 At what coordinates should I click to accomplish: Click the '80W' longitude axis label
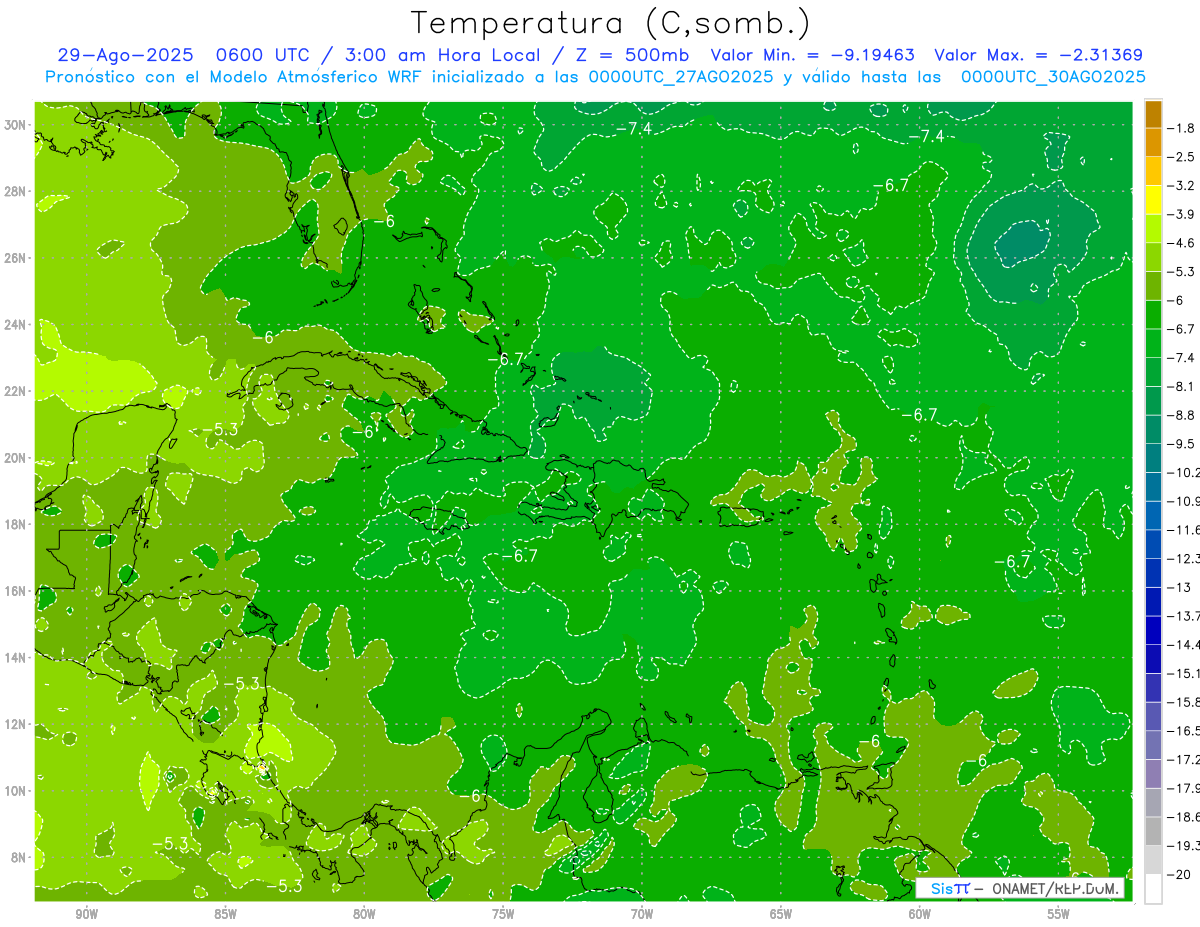coord(364,914)
